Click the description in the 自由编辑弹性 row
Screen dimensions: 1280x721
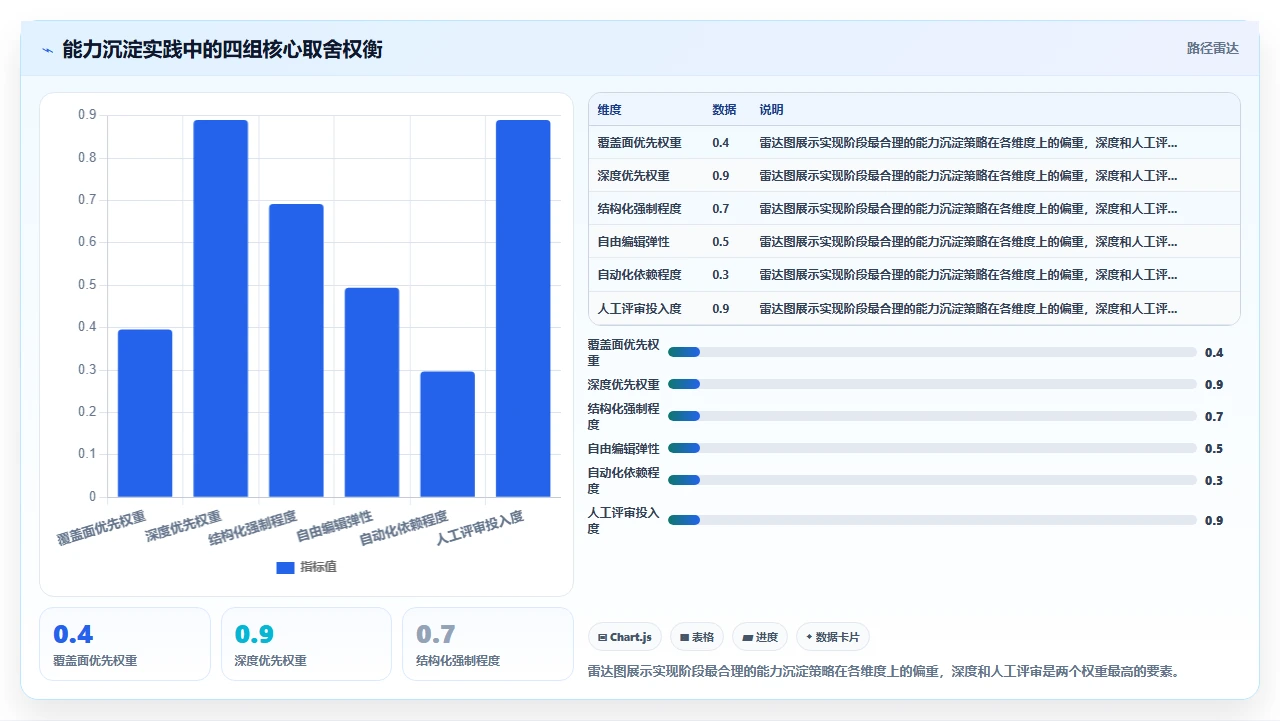click(x=968, y=242)
